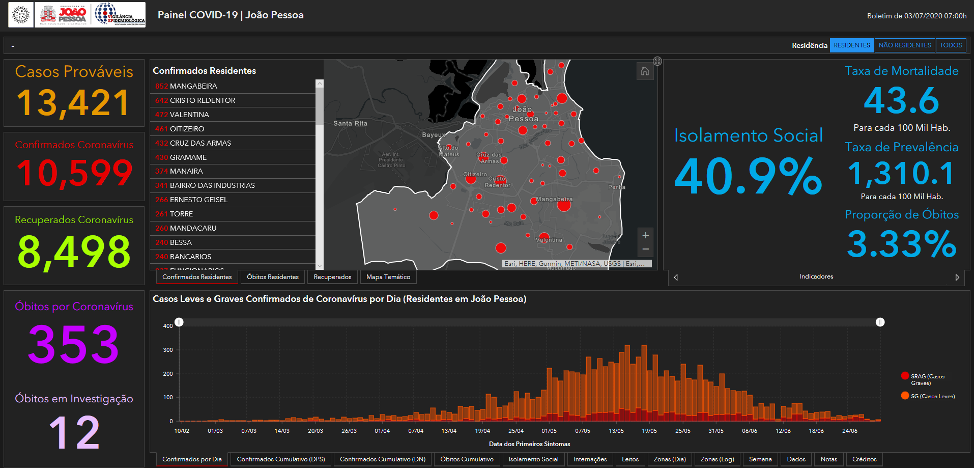Click the municipal coat of arms icon
This screenshot has width=974, height=468.
(18, 15)
